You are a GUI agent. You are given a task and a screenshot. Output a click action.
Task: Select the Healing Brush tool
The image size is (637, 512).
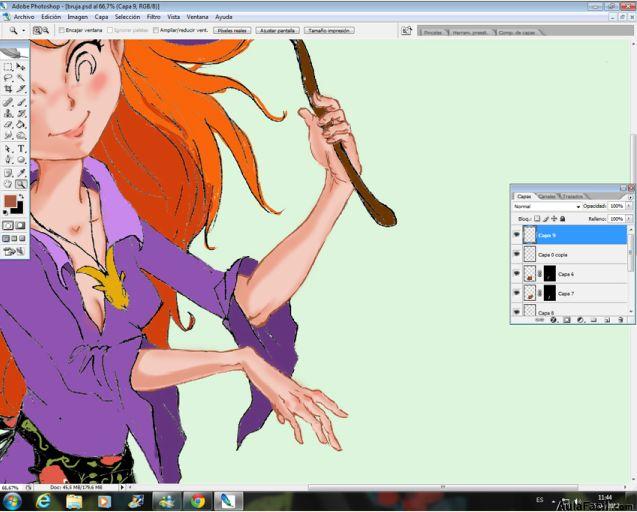[x=8, y=102]
